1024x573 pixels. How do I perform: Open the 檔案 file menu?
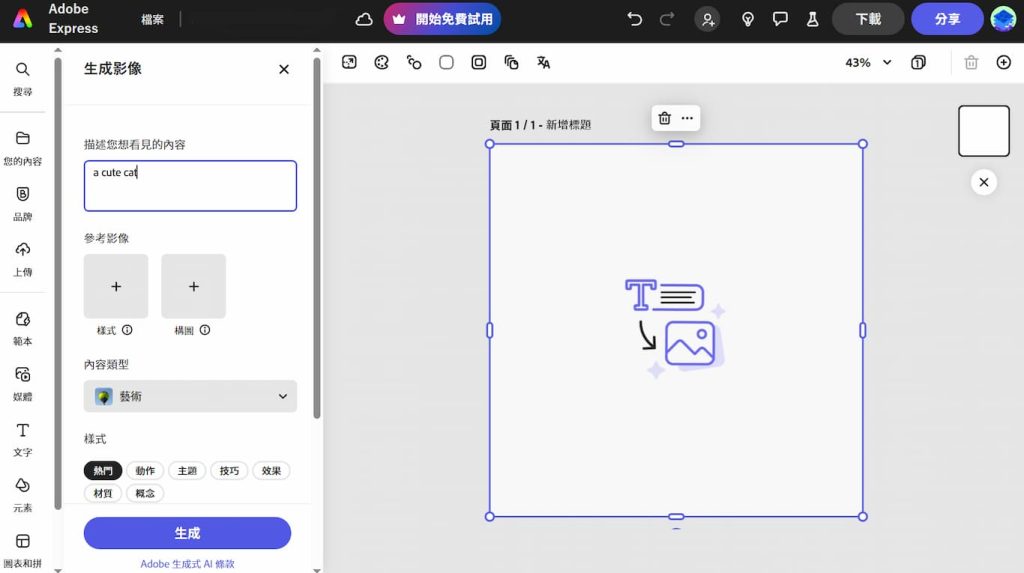click(152, 20)
